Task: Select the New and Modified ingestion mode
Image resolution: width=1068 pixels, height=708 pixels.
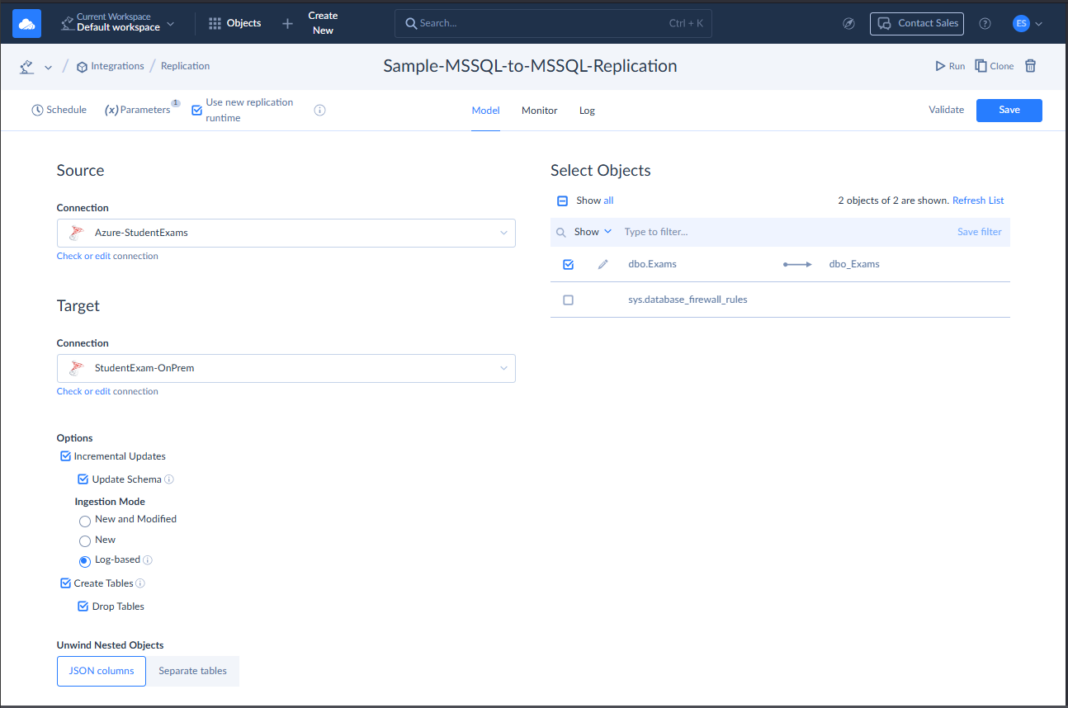Action: [85, 520]
